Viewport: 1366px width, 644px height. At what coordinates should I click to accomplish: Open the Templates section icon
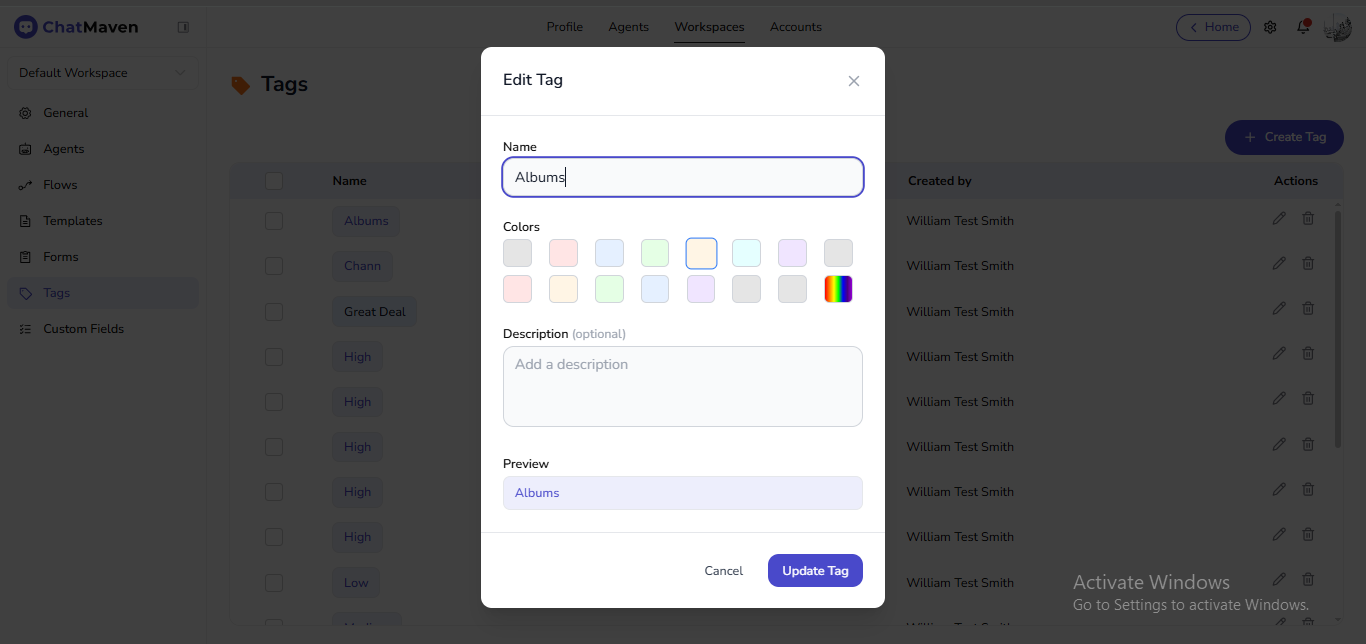tap(23, 220)
